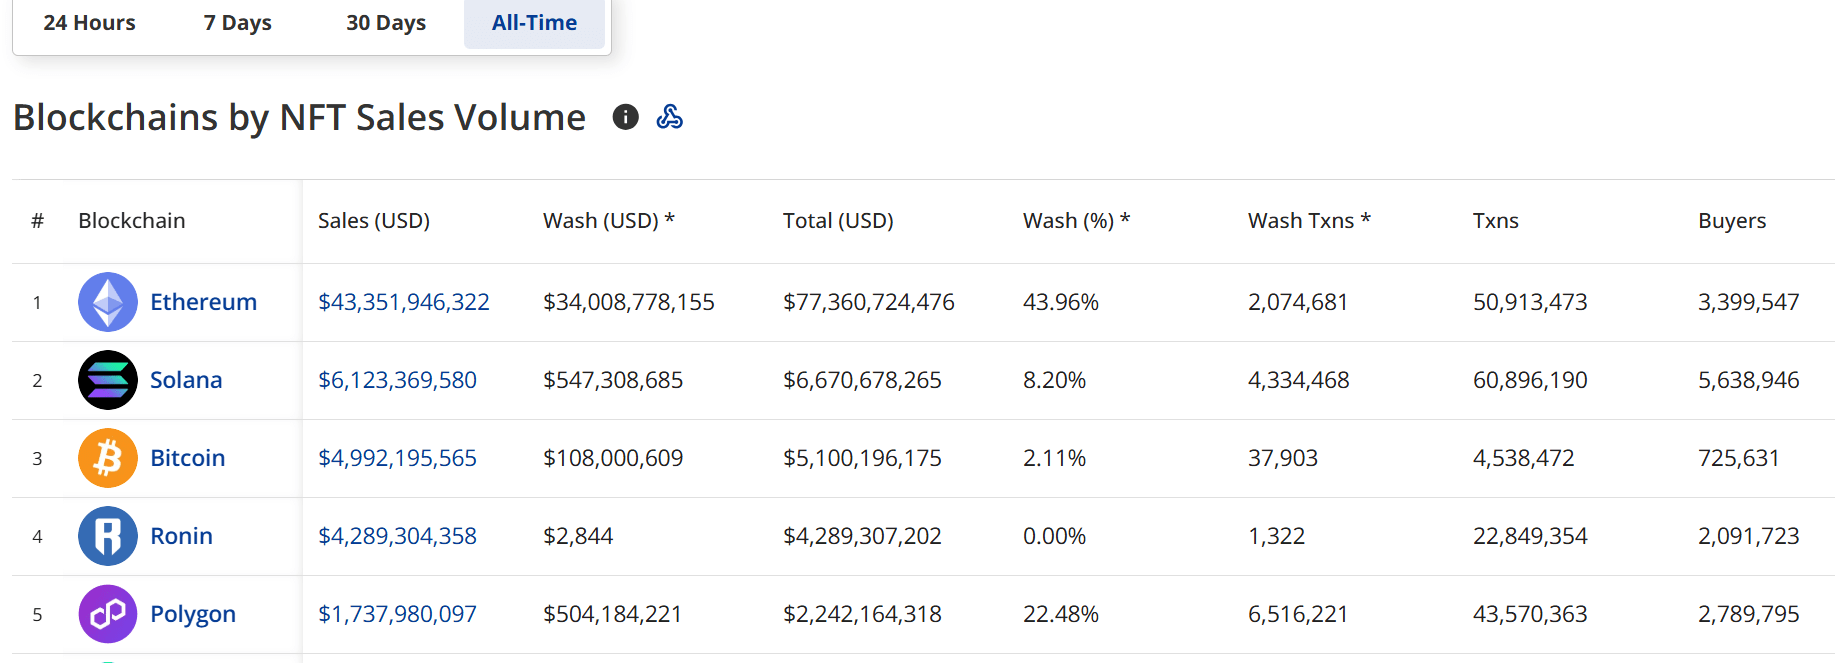Click Polygon buyers 2,789,795
The image size is (1840, 663).
1749,614
